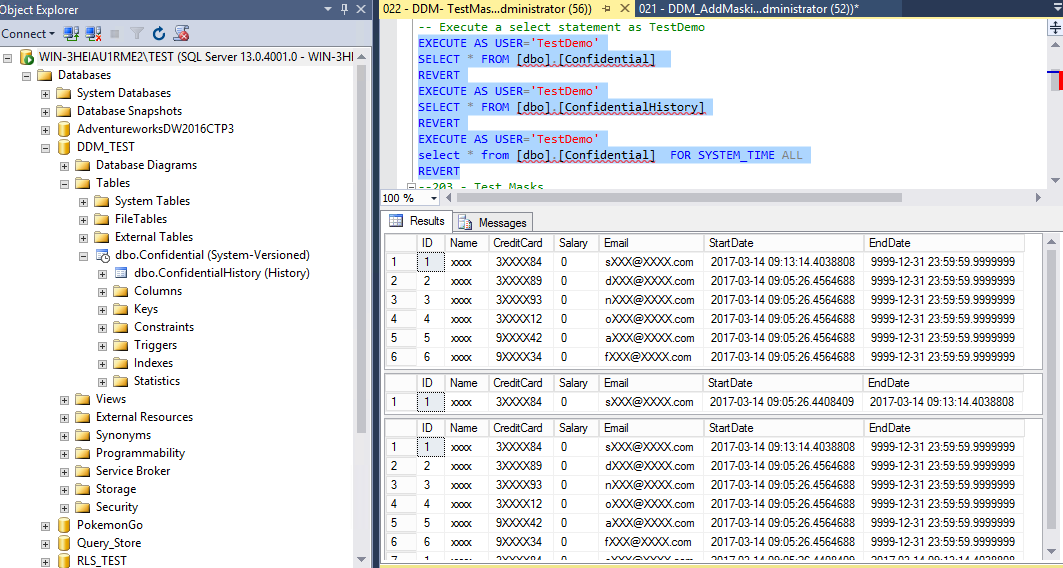This screenshot has width=1063, height=568.
Task: Click the CreditCard column header in first grid
Action: [x=519, y=243]
